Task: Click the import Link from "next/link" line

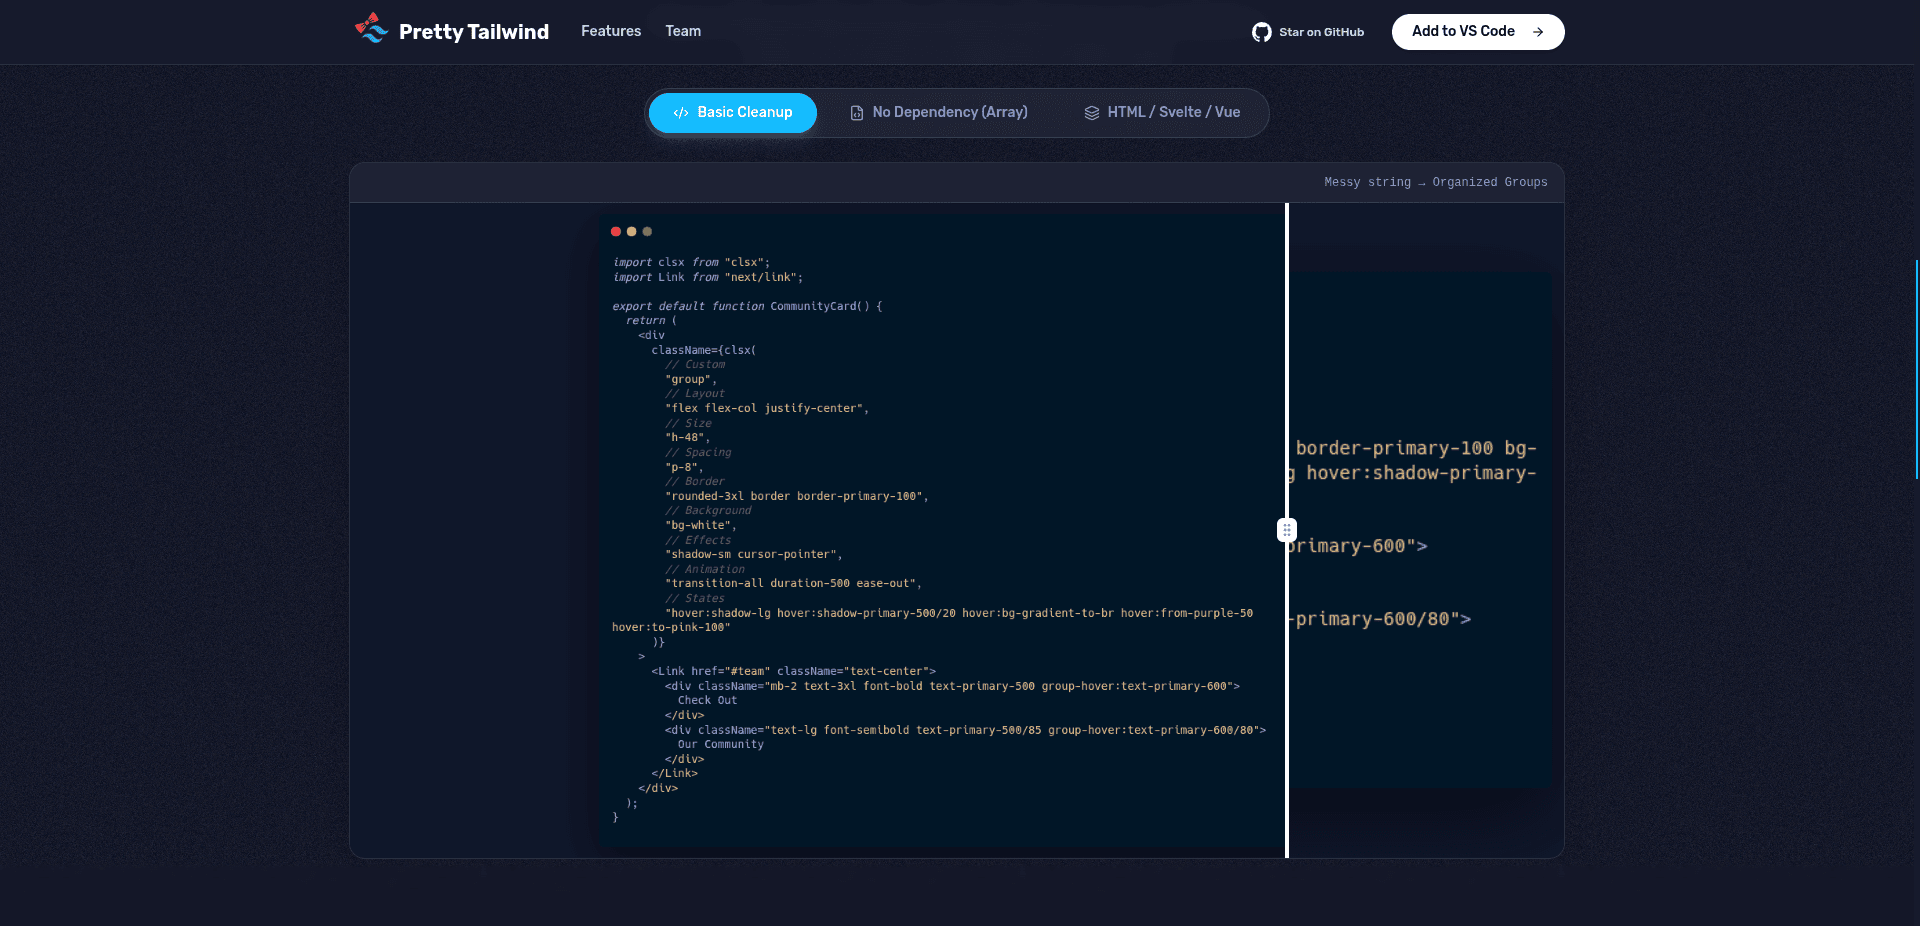Action: point(708,277)
